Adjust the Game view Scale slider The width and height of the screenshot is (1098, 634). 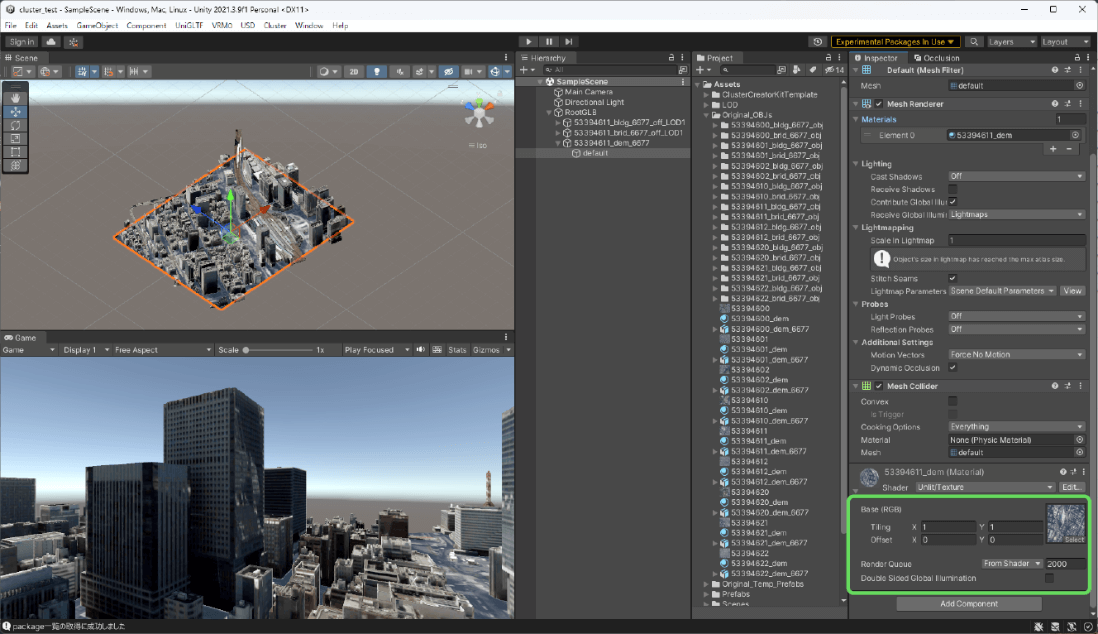(x=247, y=350)
